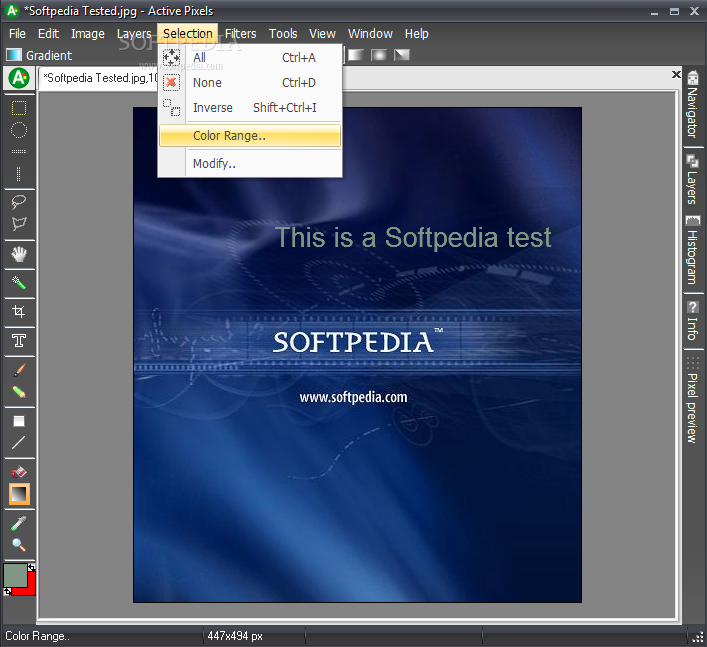Open the Modify.. selection option
The width and height of the screenshot is (707, 647).
pyautogui.click(x=250, y=163)
